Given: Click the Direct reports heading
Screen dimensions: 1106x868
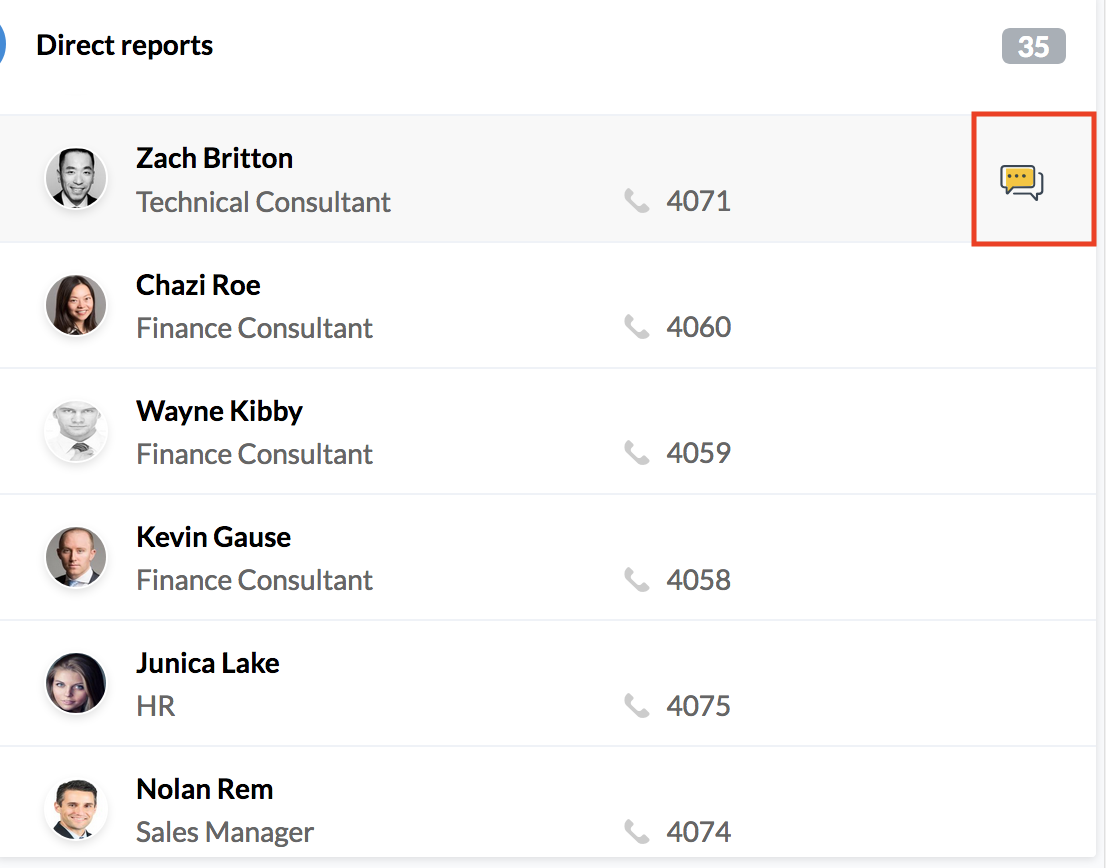Looking at the screenshot, I should pyautogui.click(x=124, y=45).
